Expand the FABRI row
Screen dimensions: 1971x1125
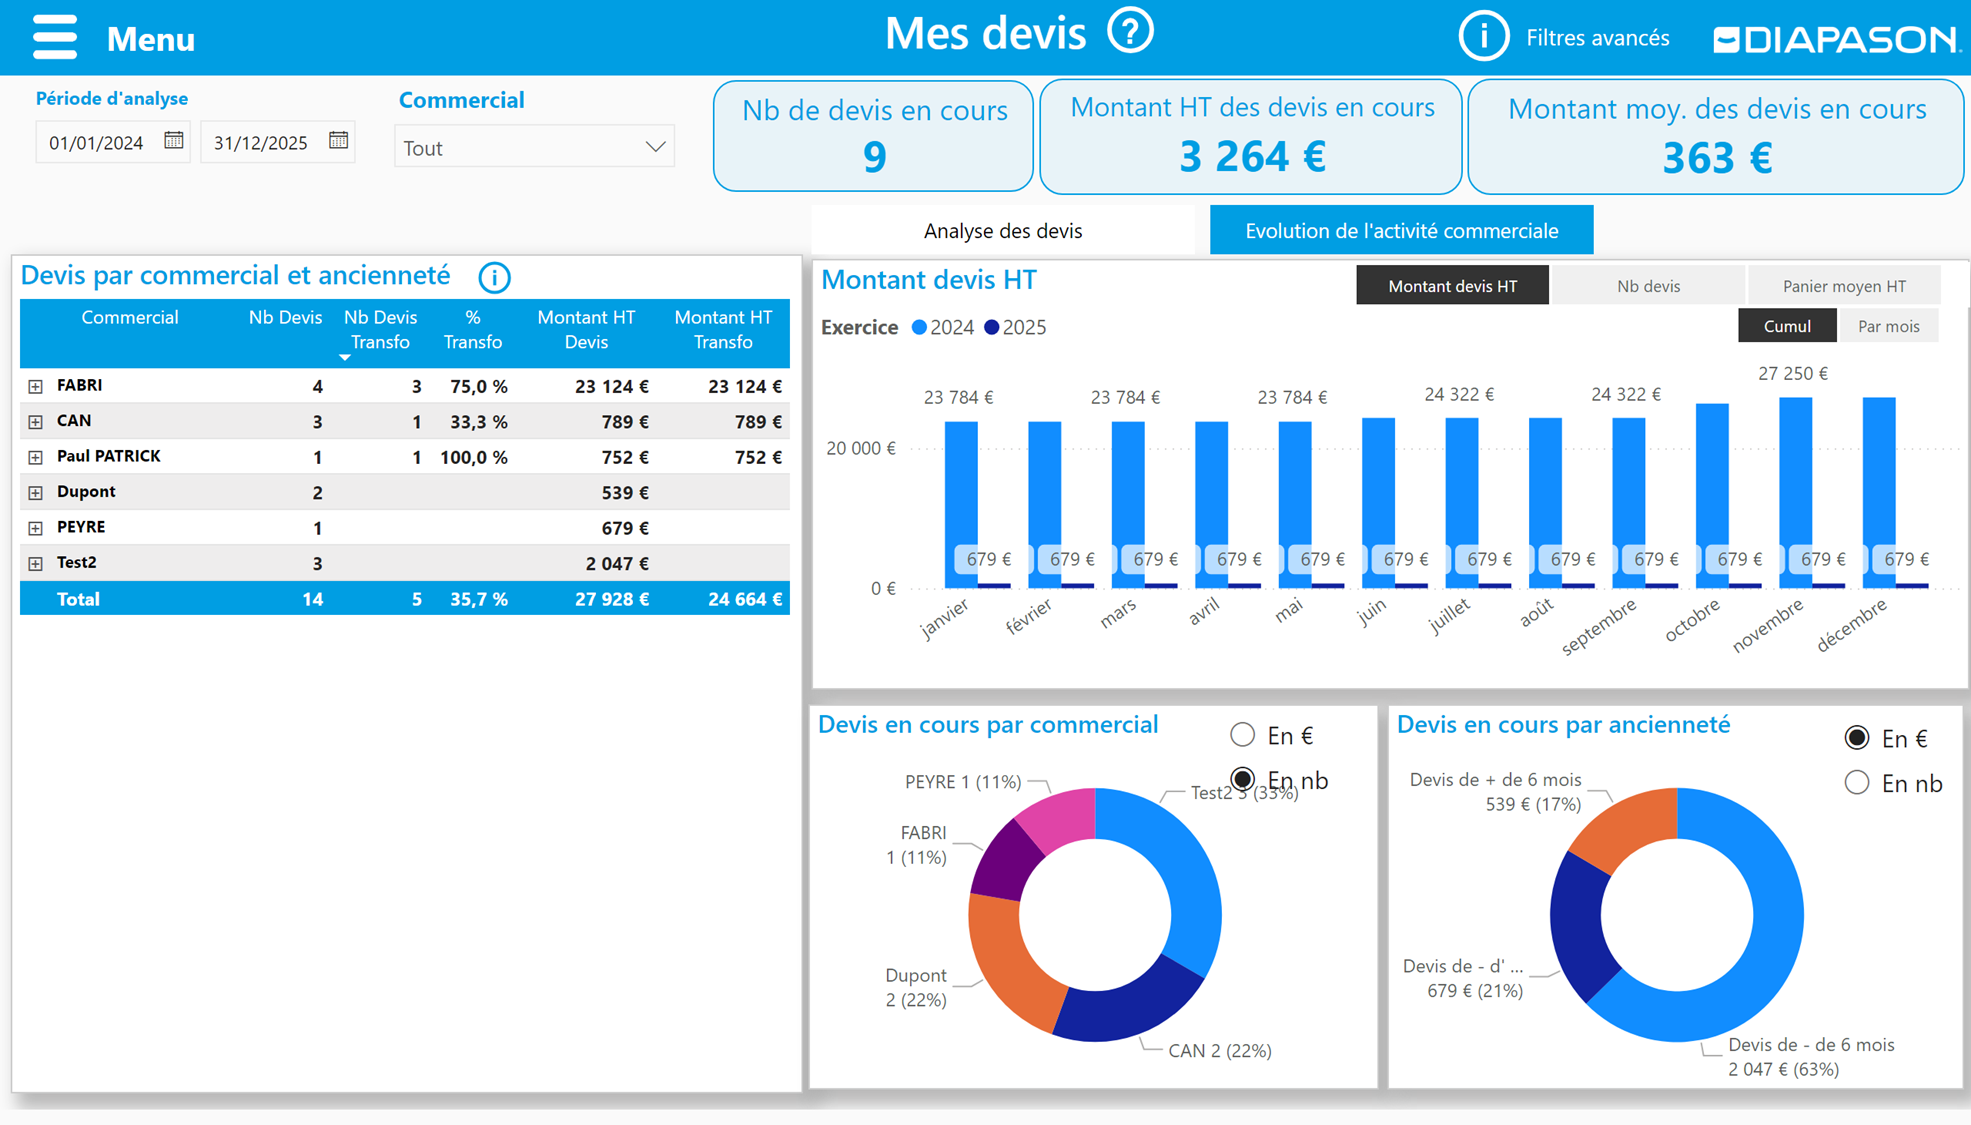point(36,386)
